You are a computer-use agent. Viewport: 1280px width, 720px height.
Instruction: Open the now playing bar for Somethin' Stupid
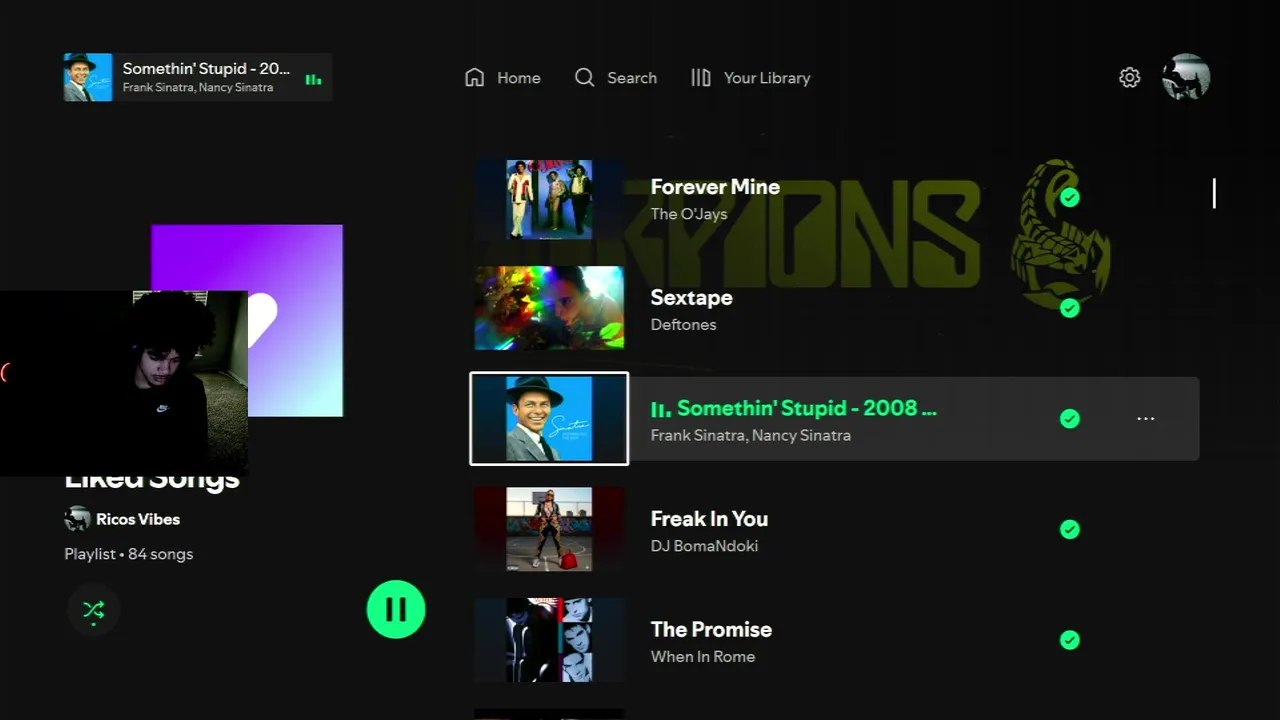pos(198,77)
